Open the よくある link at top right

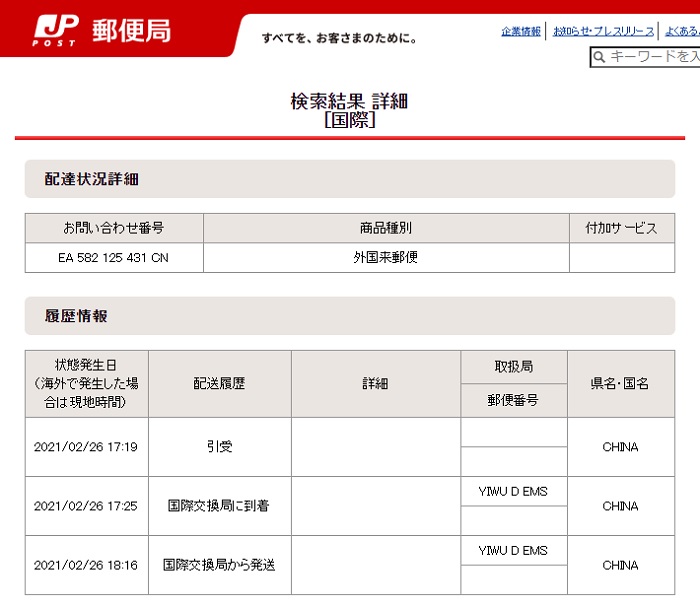point(682,31)
